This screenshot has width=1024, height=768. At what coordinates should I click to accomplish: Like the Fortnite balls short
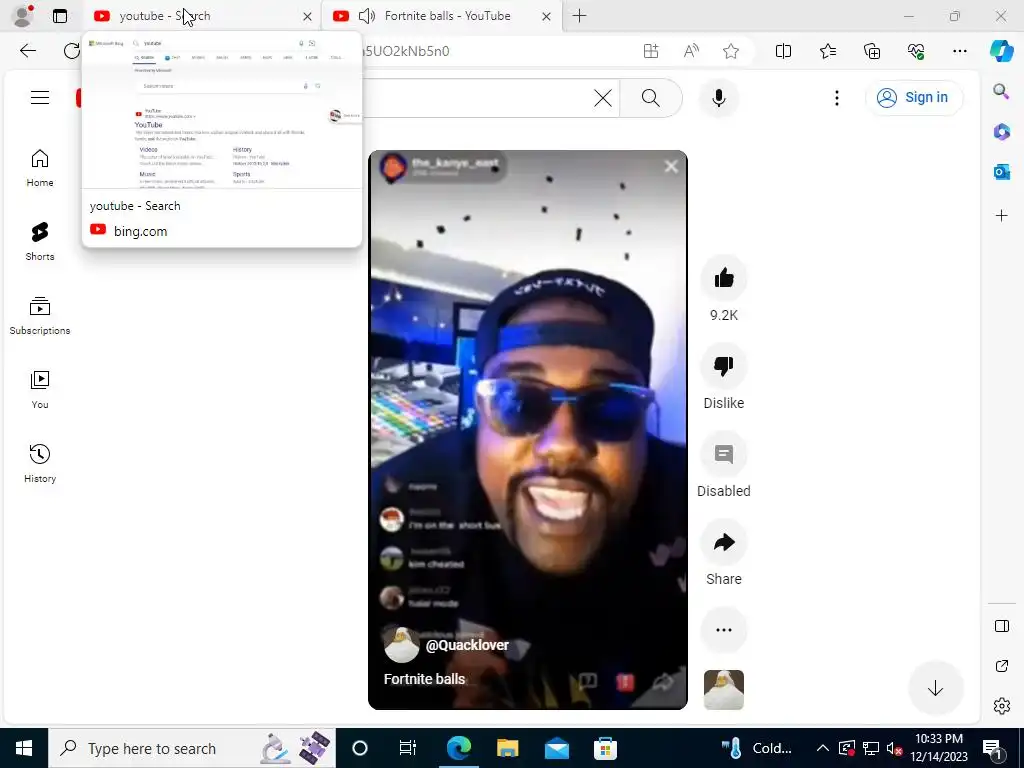(724, 278)
